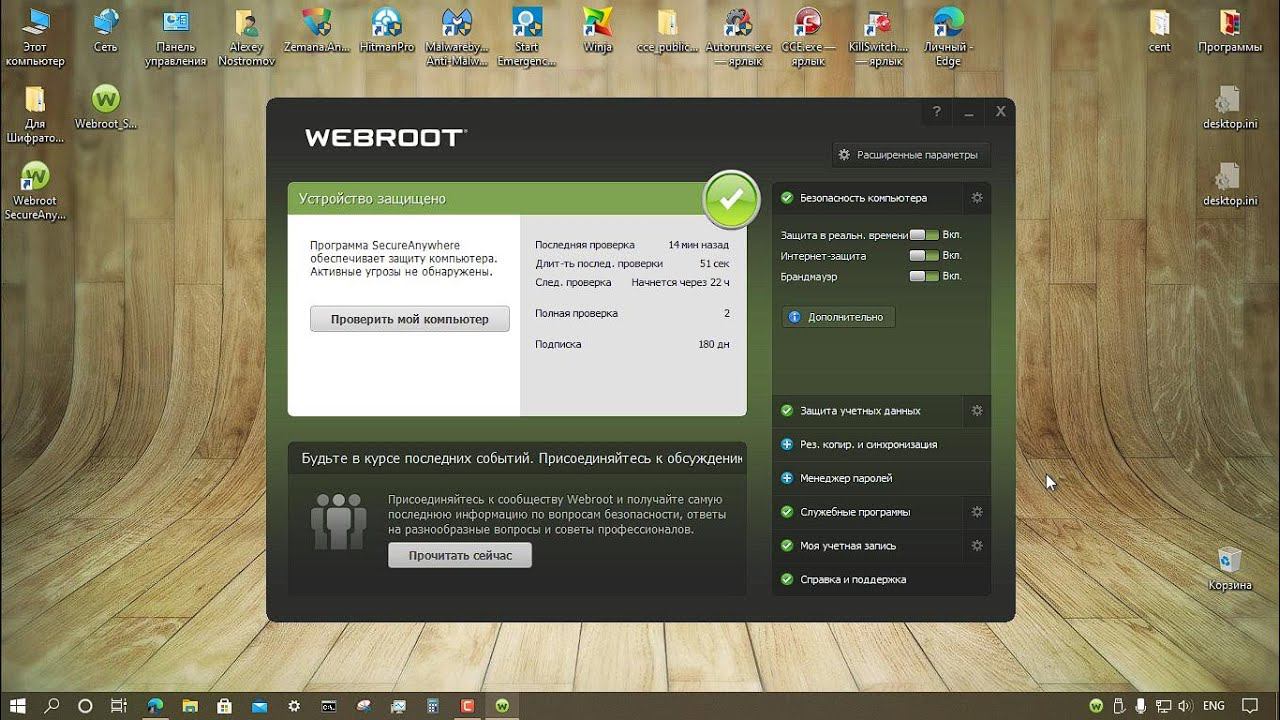Toggle the Брандмауэр firewall switch
Image resolution: width=1280 pixels, height=720 pixels.
point(924,276)
